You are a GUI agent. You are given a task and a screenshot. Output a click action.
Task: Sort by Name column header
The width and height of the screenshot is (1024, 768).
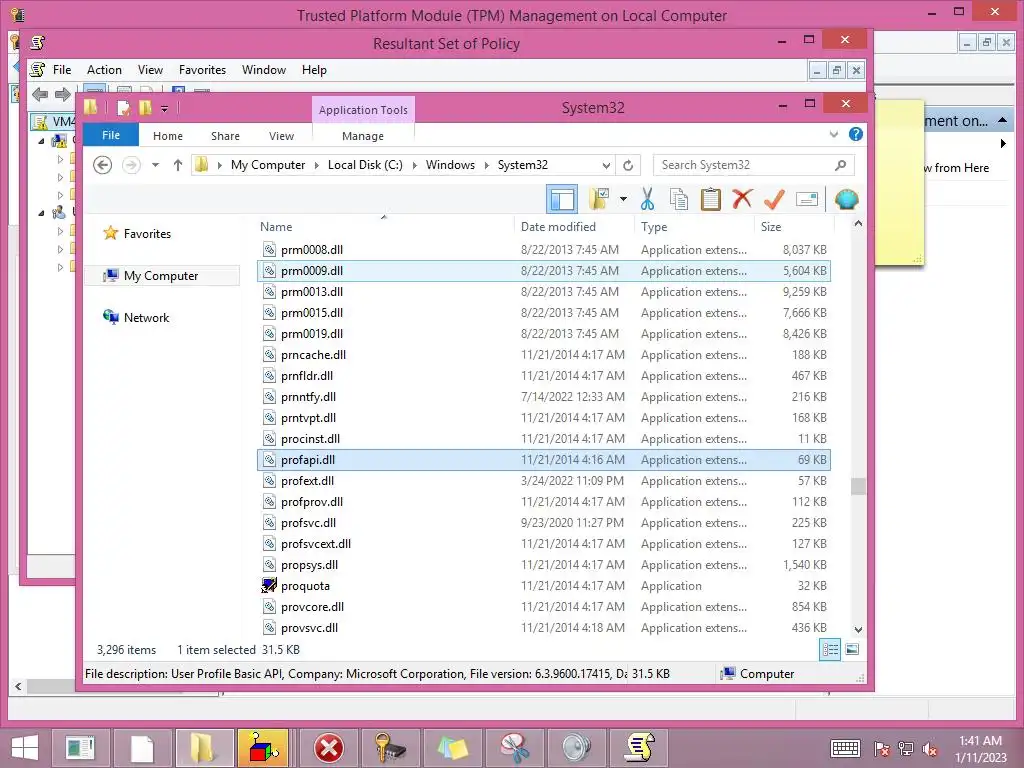click(384, 227)
